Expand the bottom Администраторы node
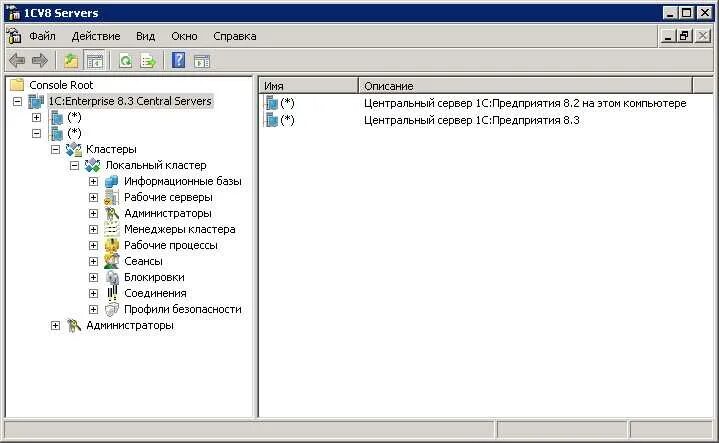The height and width of the screenshot is (443, 719). point(55,326)
